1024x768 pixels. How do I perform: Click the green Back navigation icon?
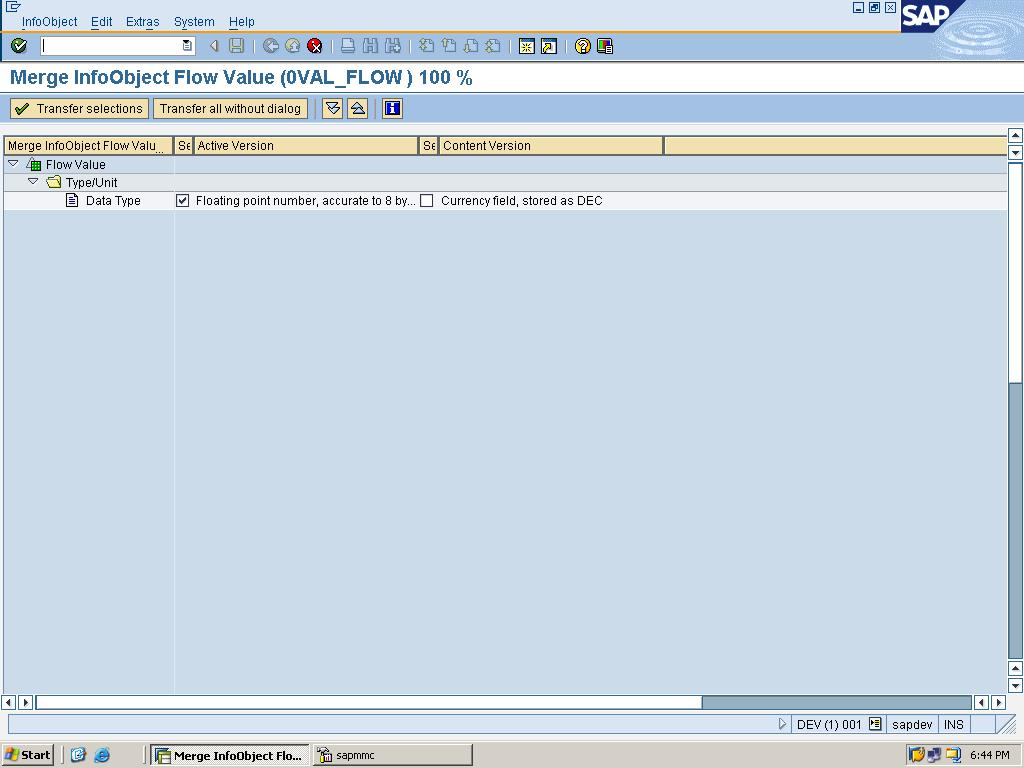(x=270, y=46)
